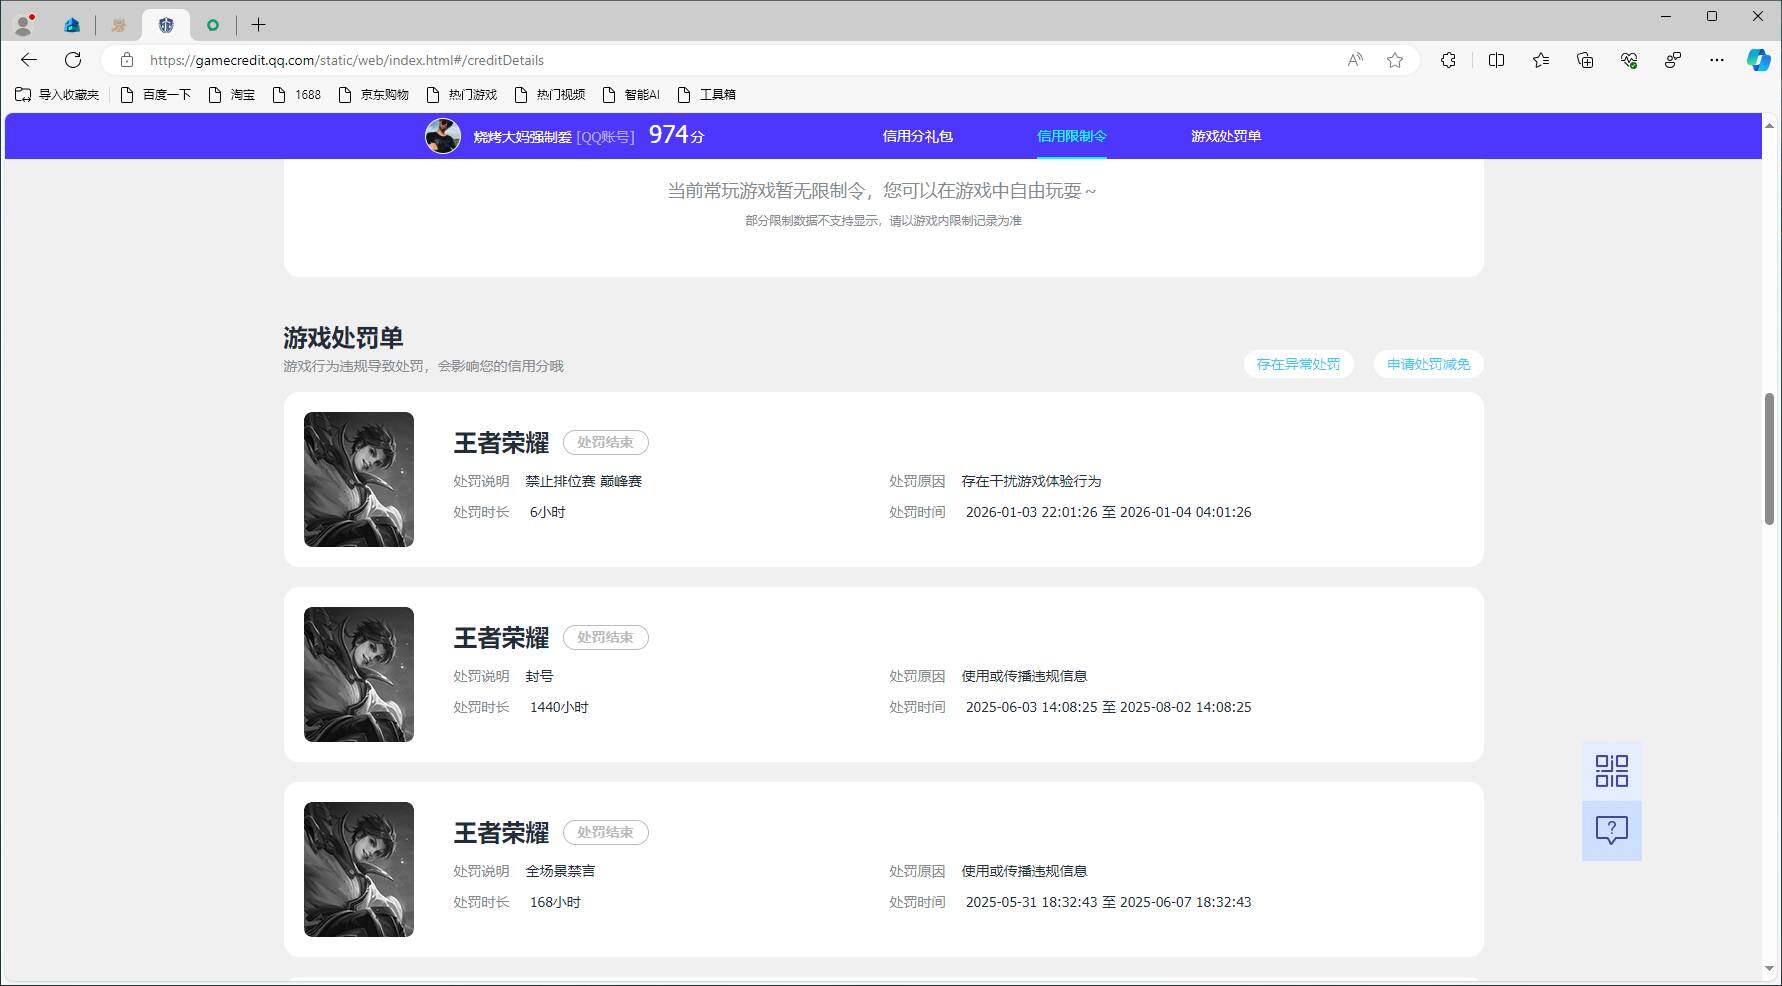Select the date range 2025-05-31 18:32:43
1782x986 pixels.
pyautogui.click(x=1108, y=902)
